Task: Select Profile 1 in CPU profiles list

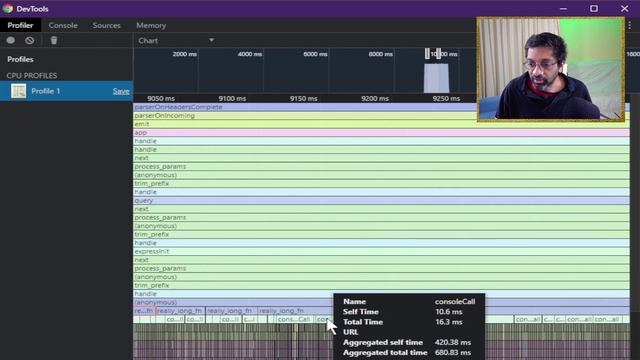Action: point(66,91)
